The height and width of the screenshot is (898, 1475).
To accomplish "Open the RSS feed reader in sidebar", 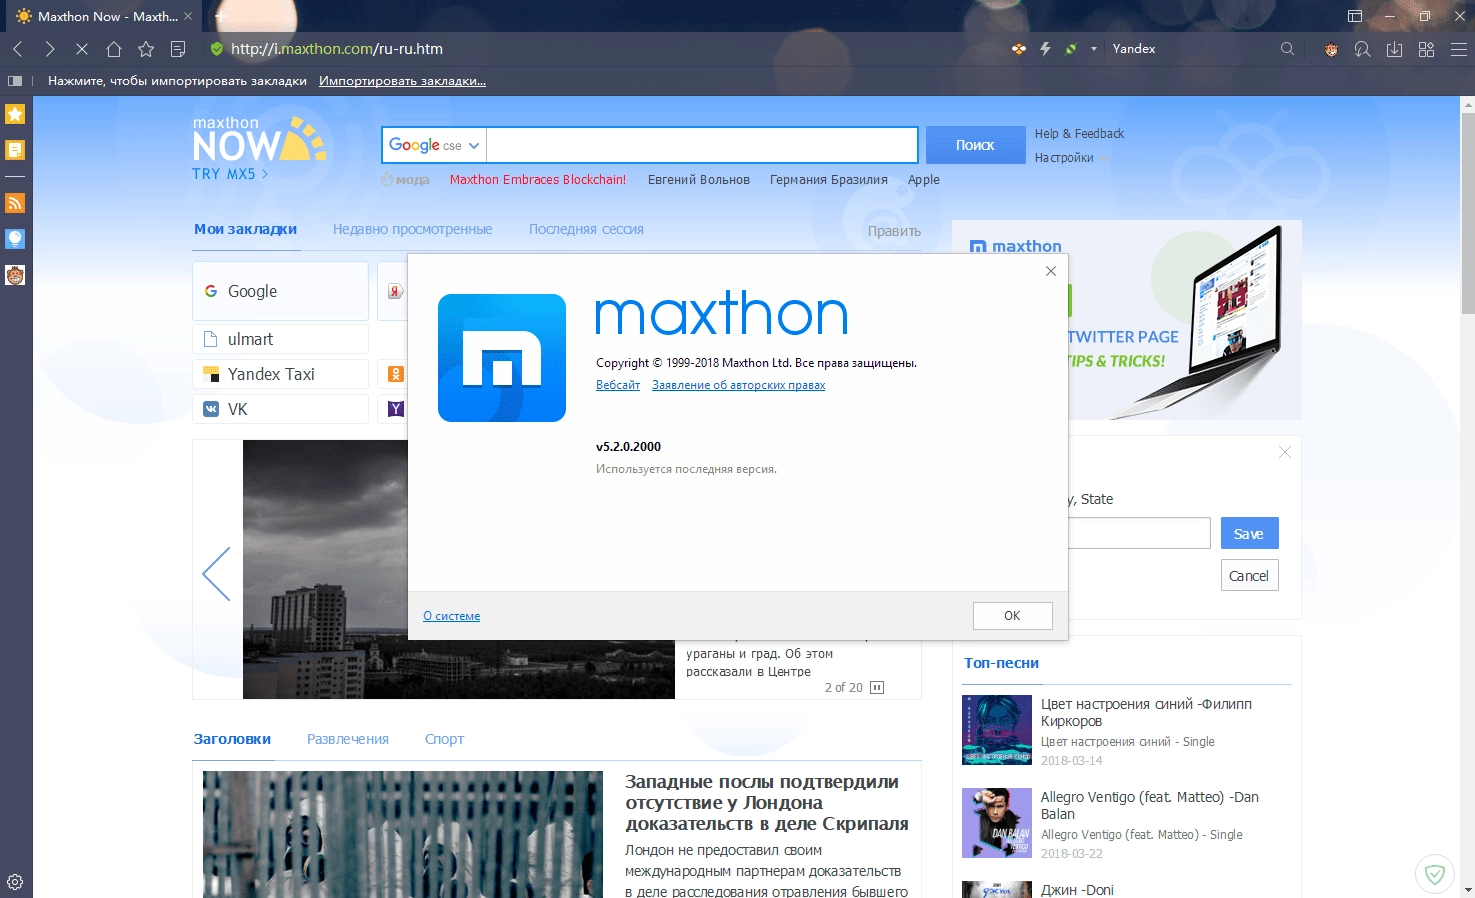I will click(15, 203).
